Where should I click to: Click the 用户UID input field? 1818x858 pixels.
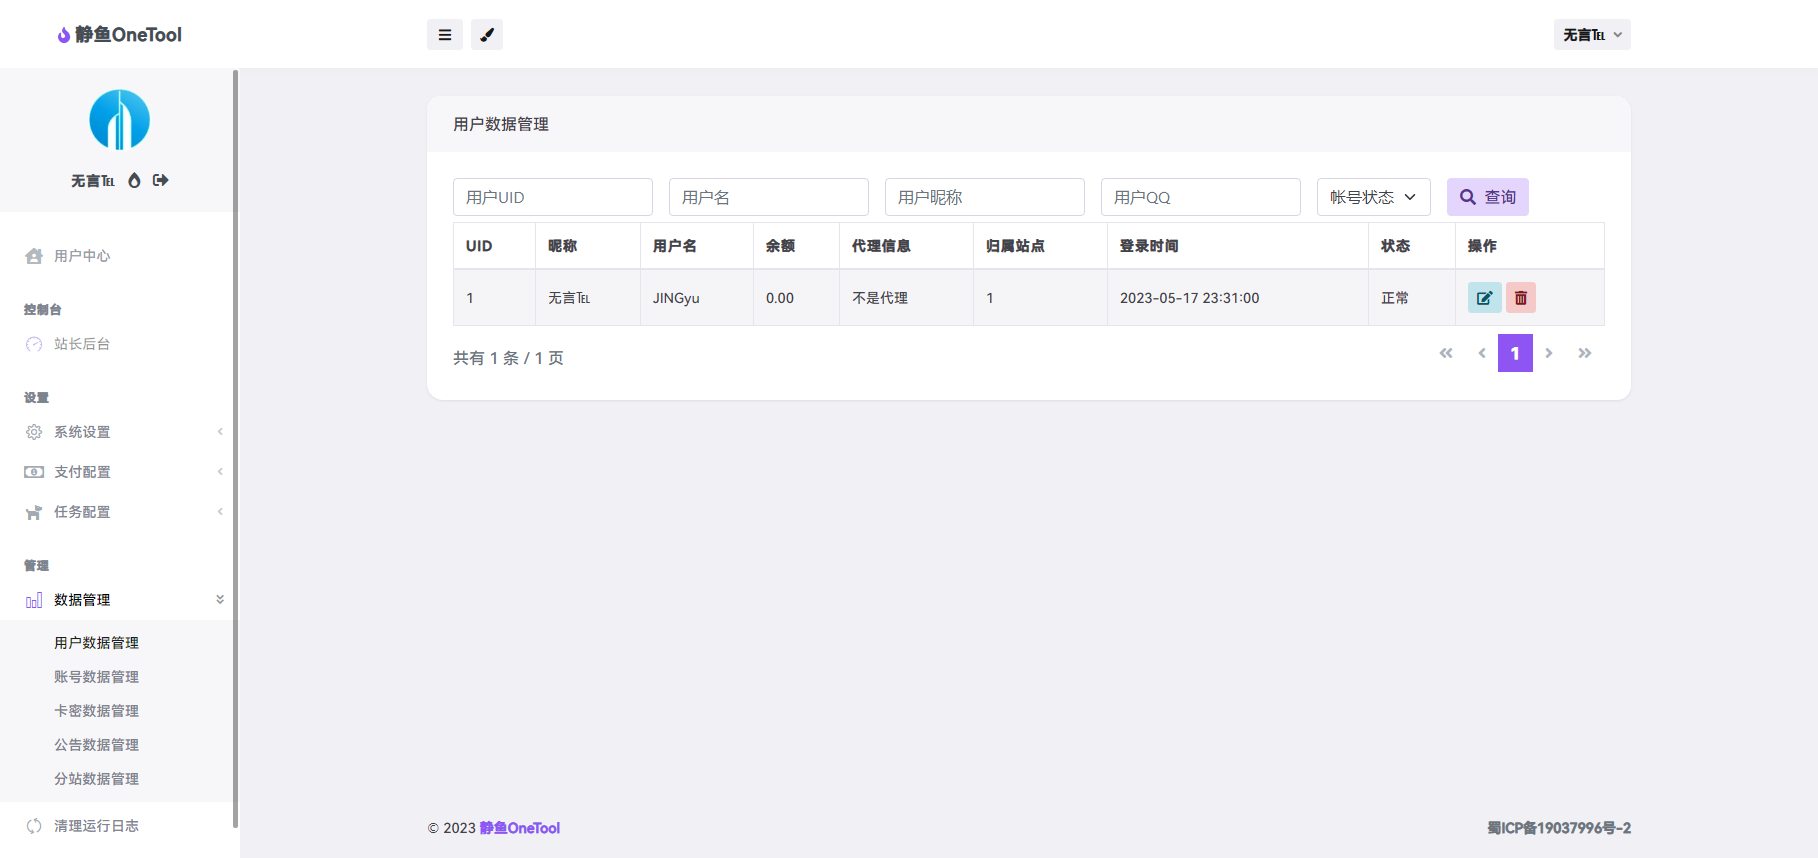[x=552, y=197]
